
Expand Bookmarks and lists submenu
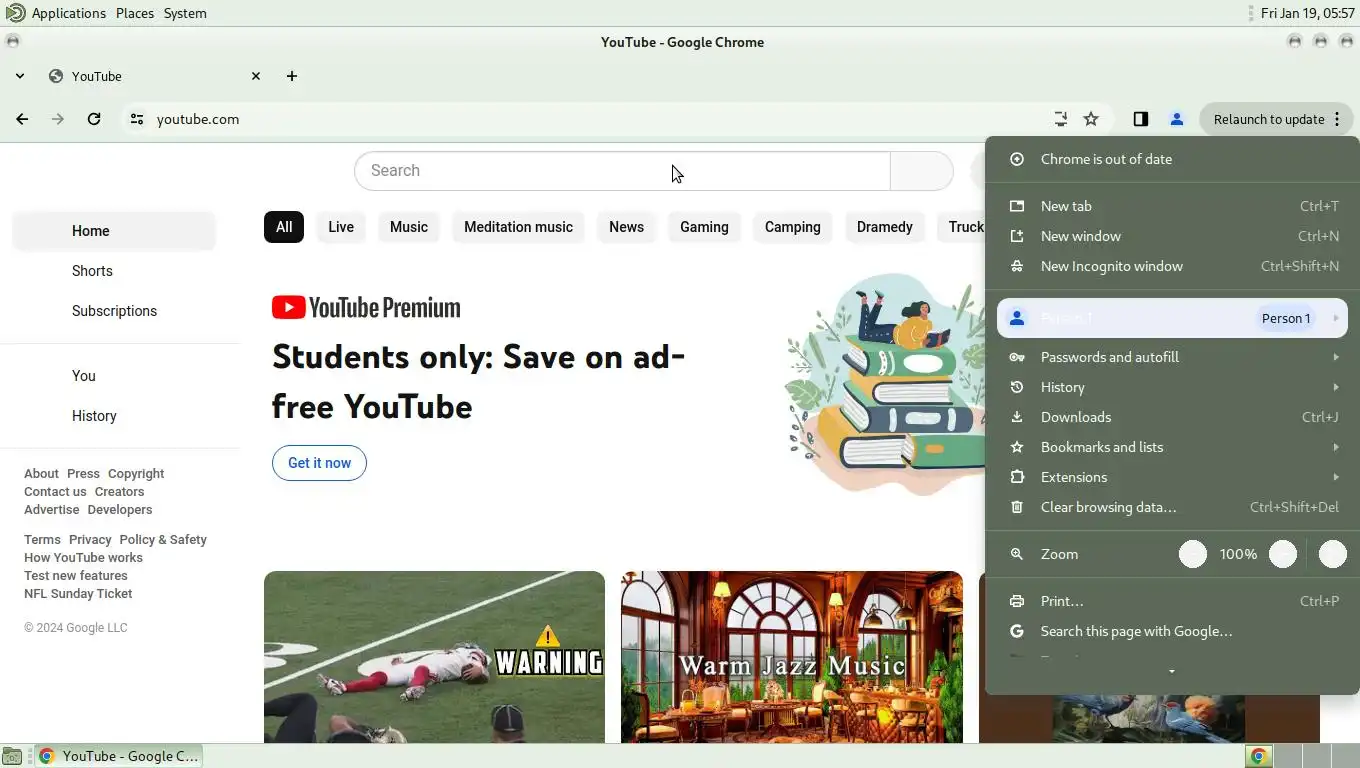1172,447
